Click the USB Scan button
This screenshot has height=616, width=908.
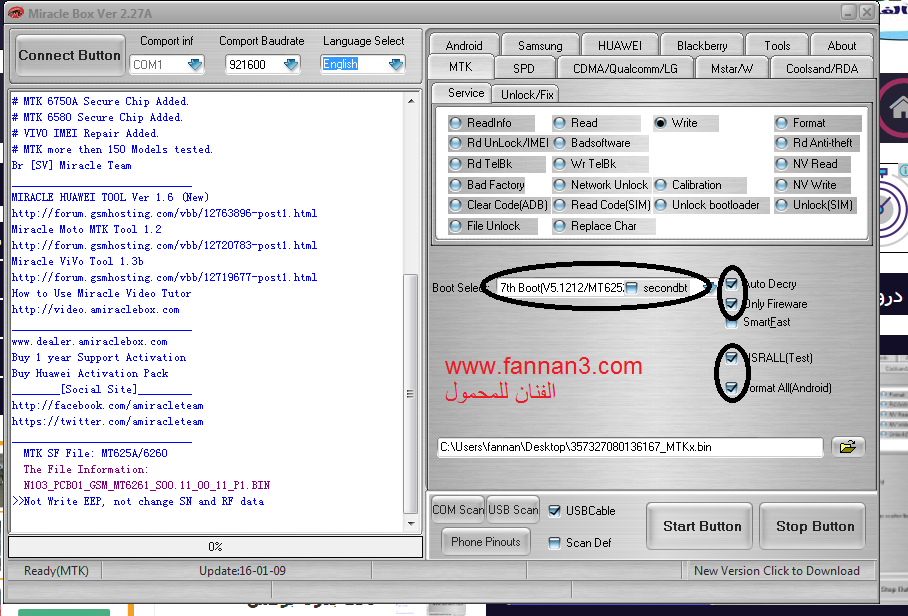click(x=513, y=509)
